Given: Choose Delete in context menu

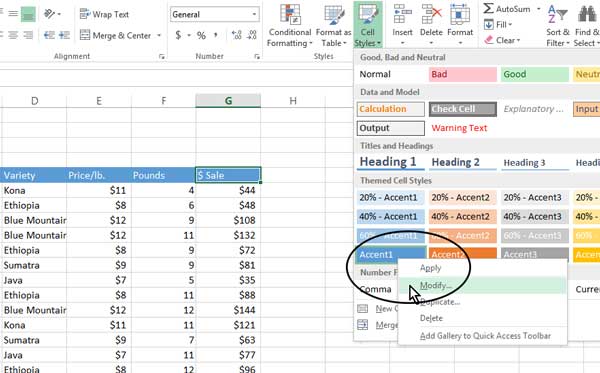Looking at the screenshot, I should (431, 318).
